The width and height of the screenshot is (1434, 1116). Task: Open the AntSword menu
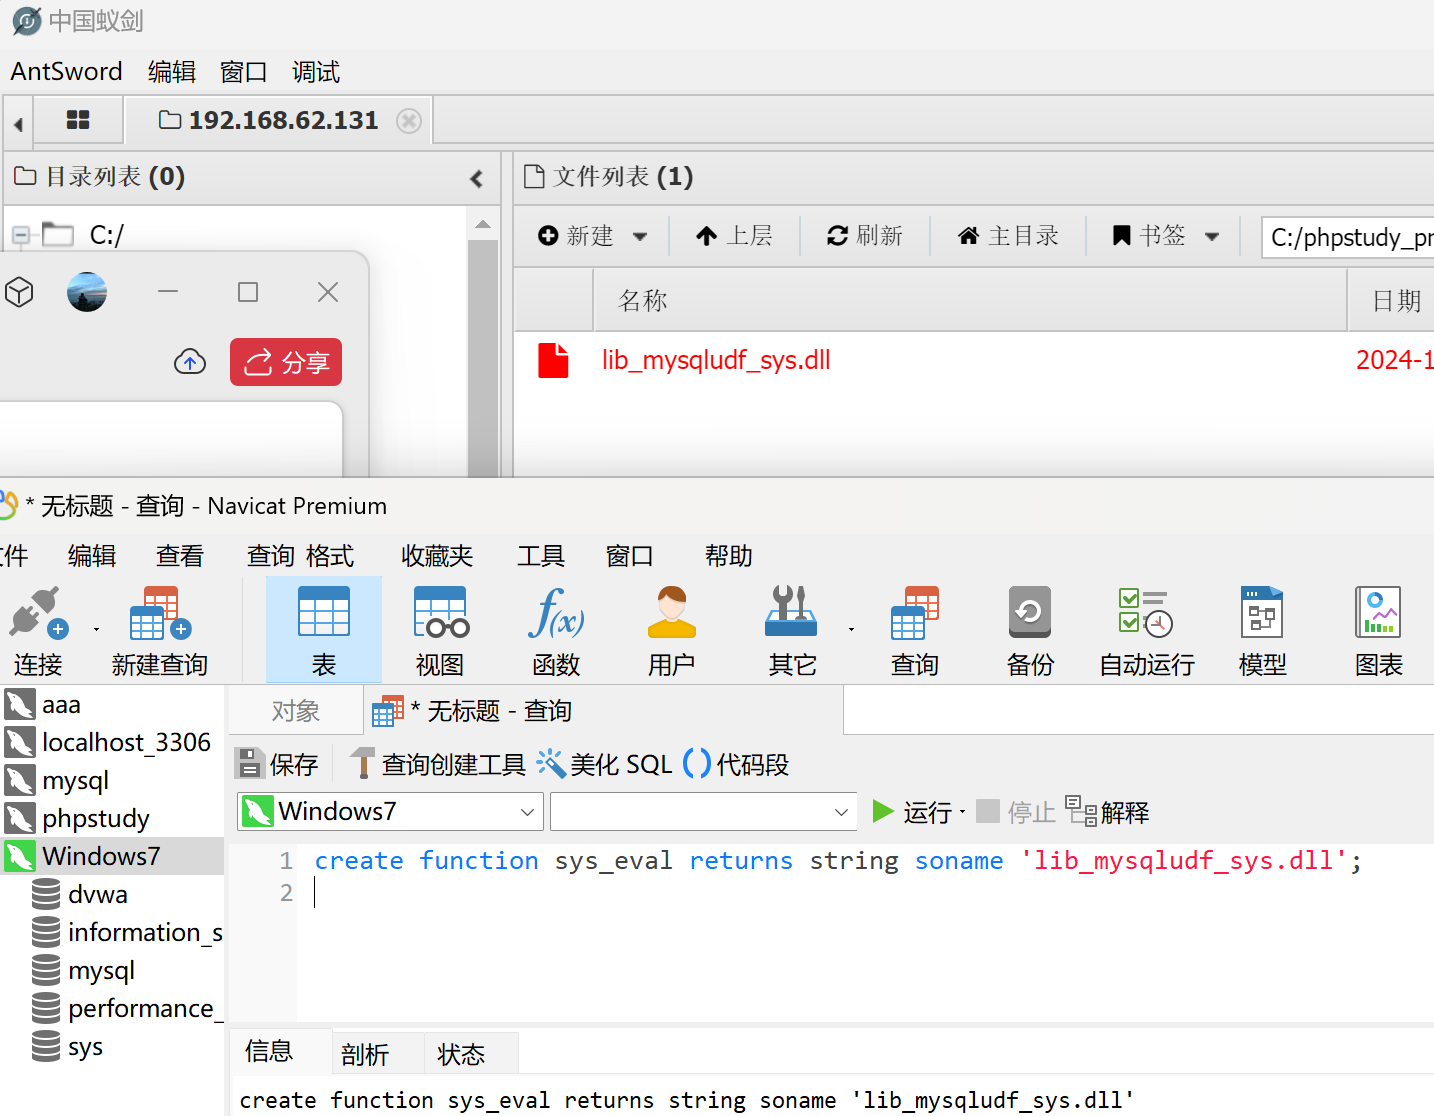67,72
